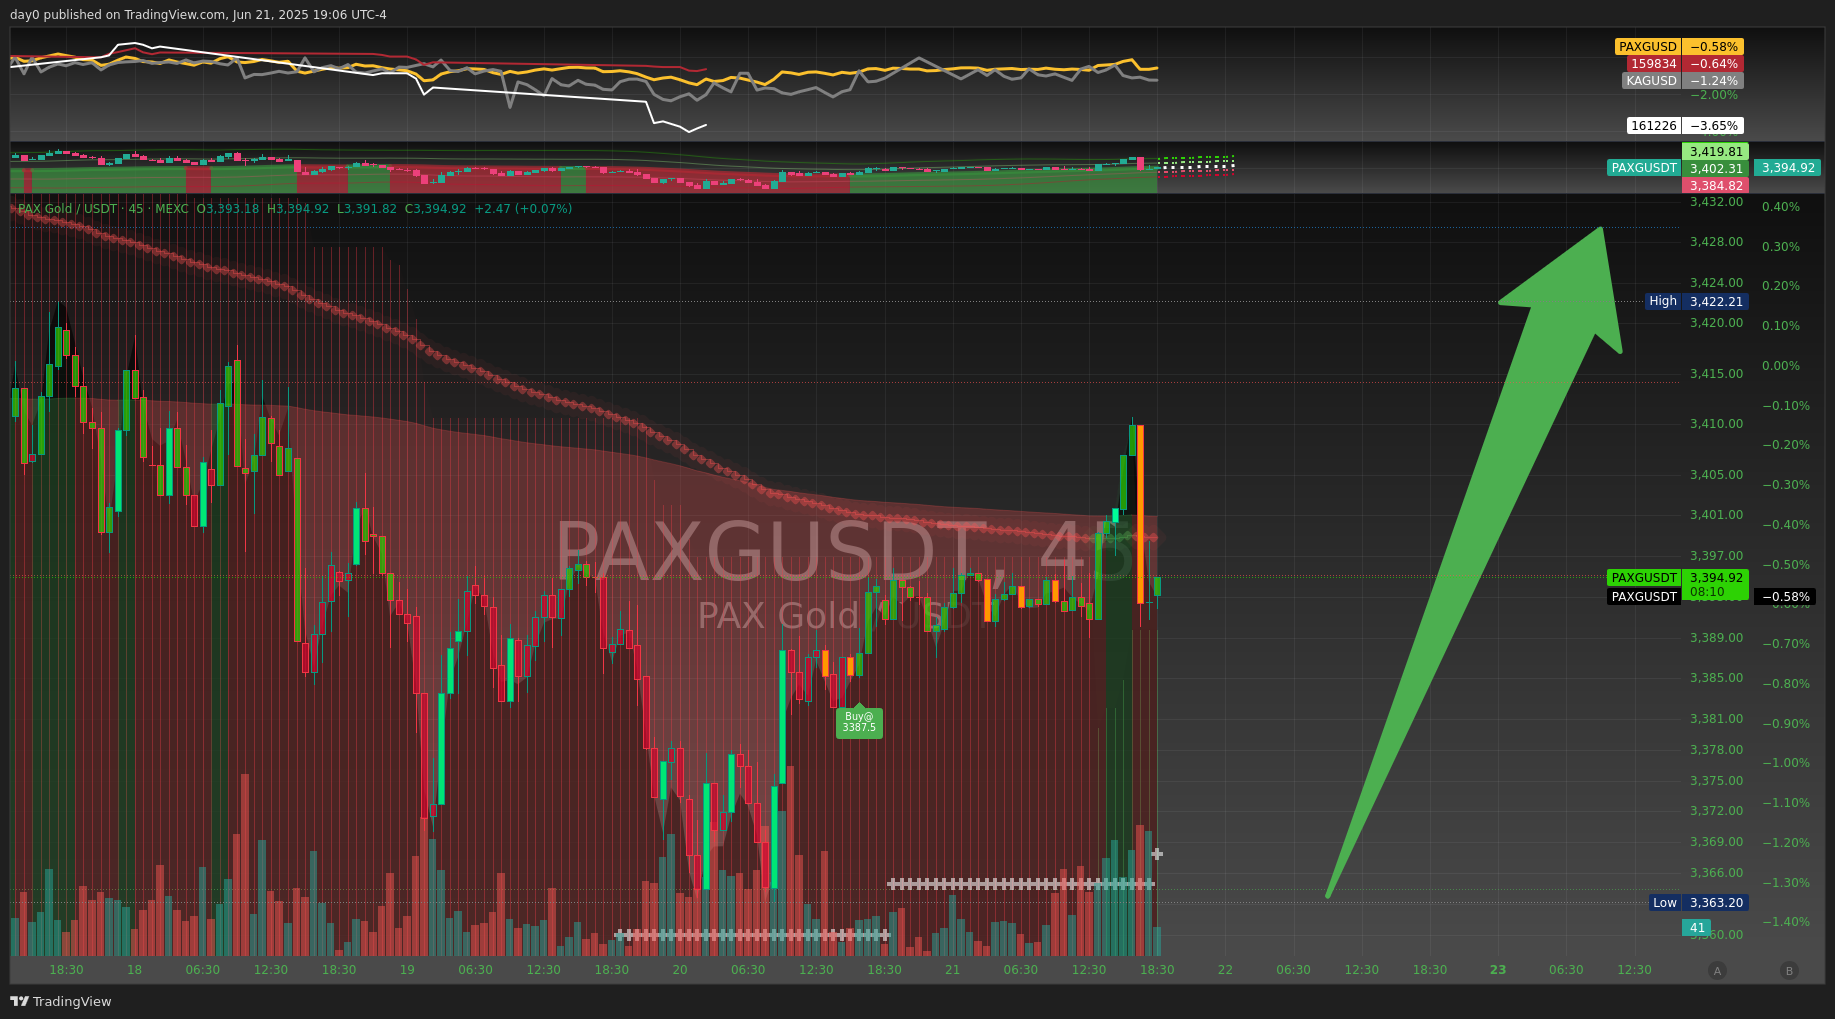Click the 3,405.00 price axis tick
The image size is (1835, 1019).
pos(1716,475)
